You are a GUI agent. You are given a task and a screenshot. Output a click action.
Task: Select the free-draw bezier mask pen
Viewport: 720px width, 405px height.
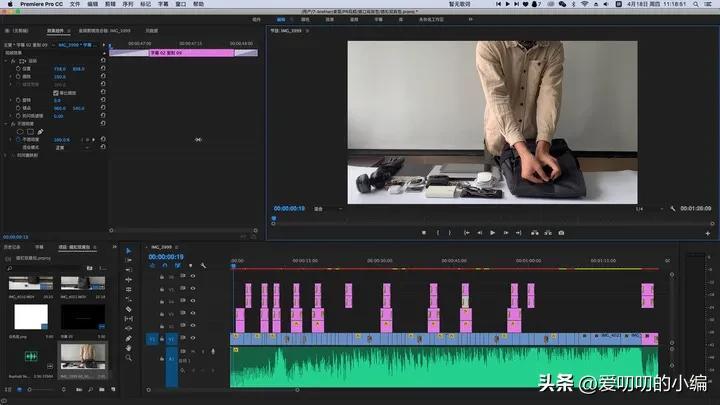pos(40,132)
